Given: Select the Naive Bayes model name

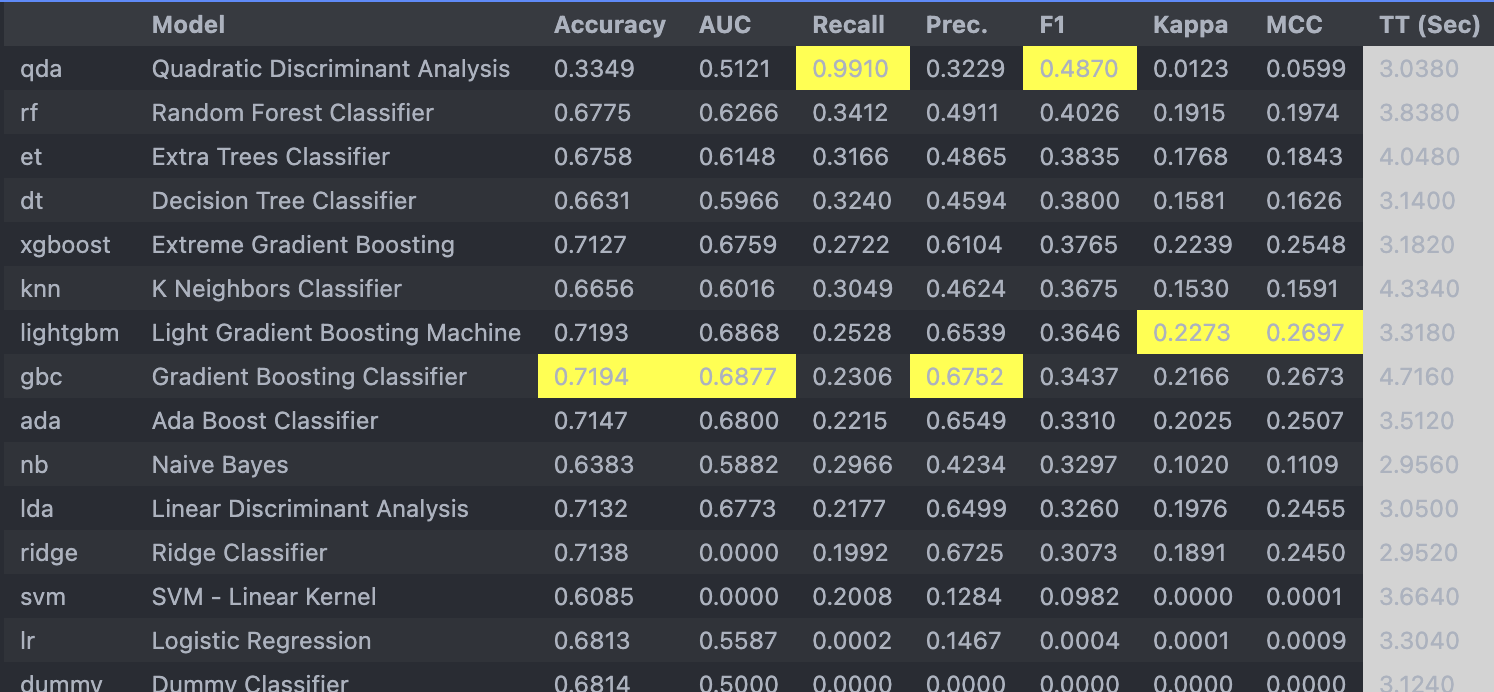Looking at the screenshot, I should tap(219, 465).
